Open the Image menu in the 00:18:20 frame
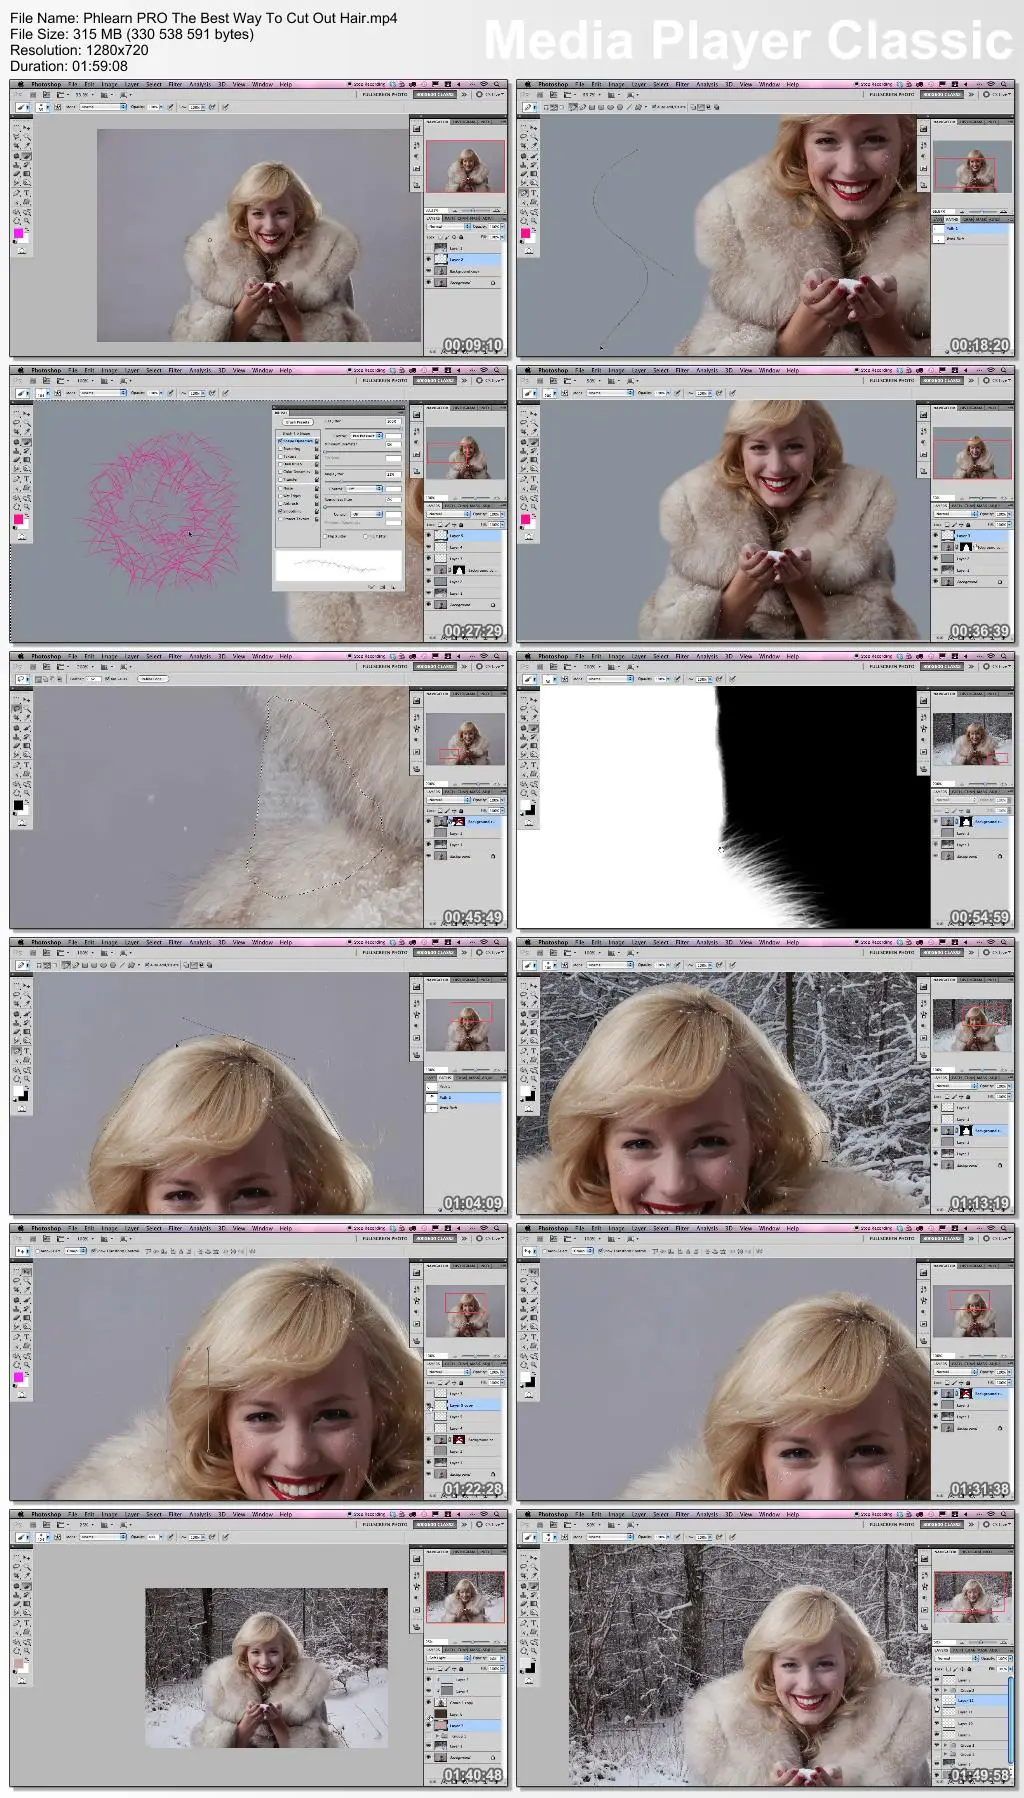 click(x=616, y=85)
